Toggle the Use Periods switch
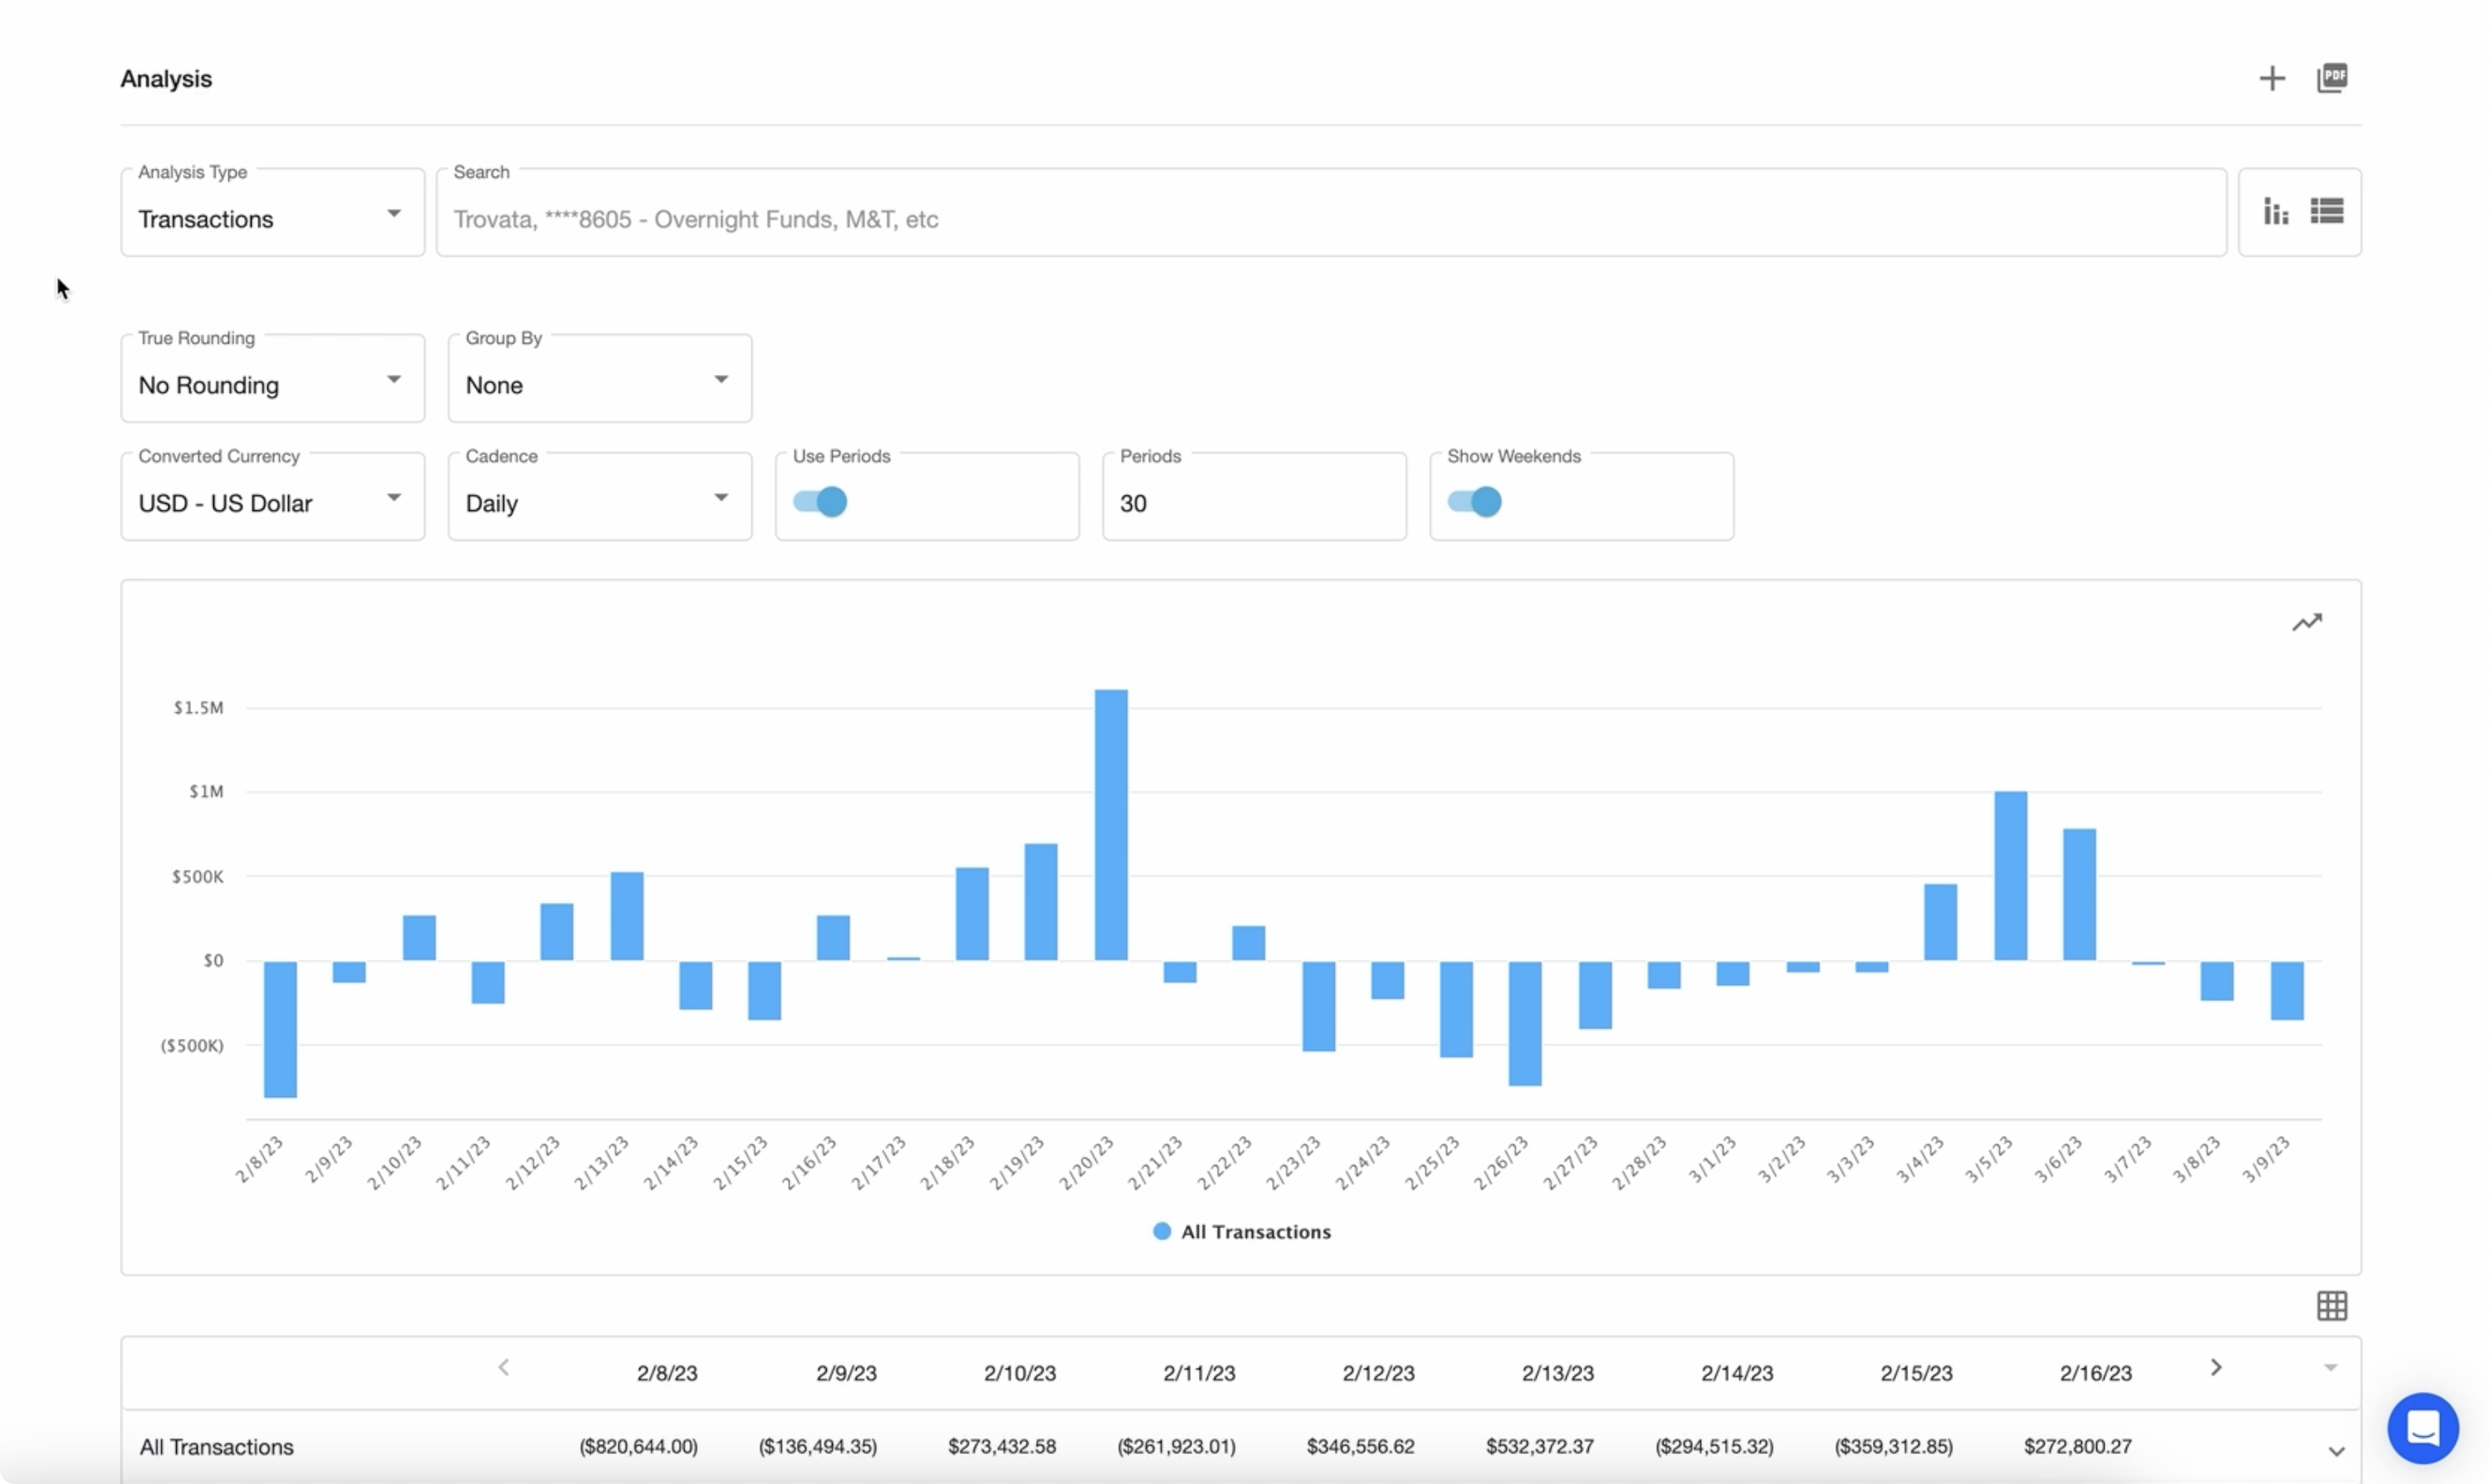This screenshot has width=2489, height=1484. tap(821, 501)
